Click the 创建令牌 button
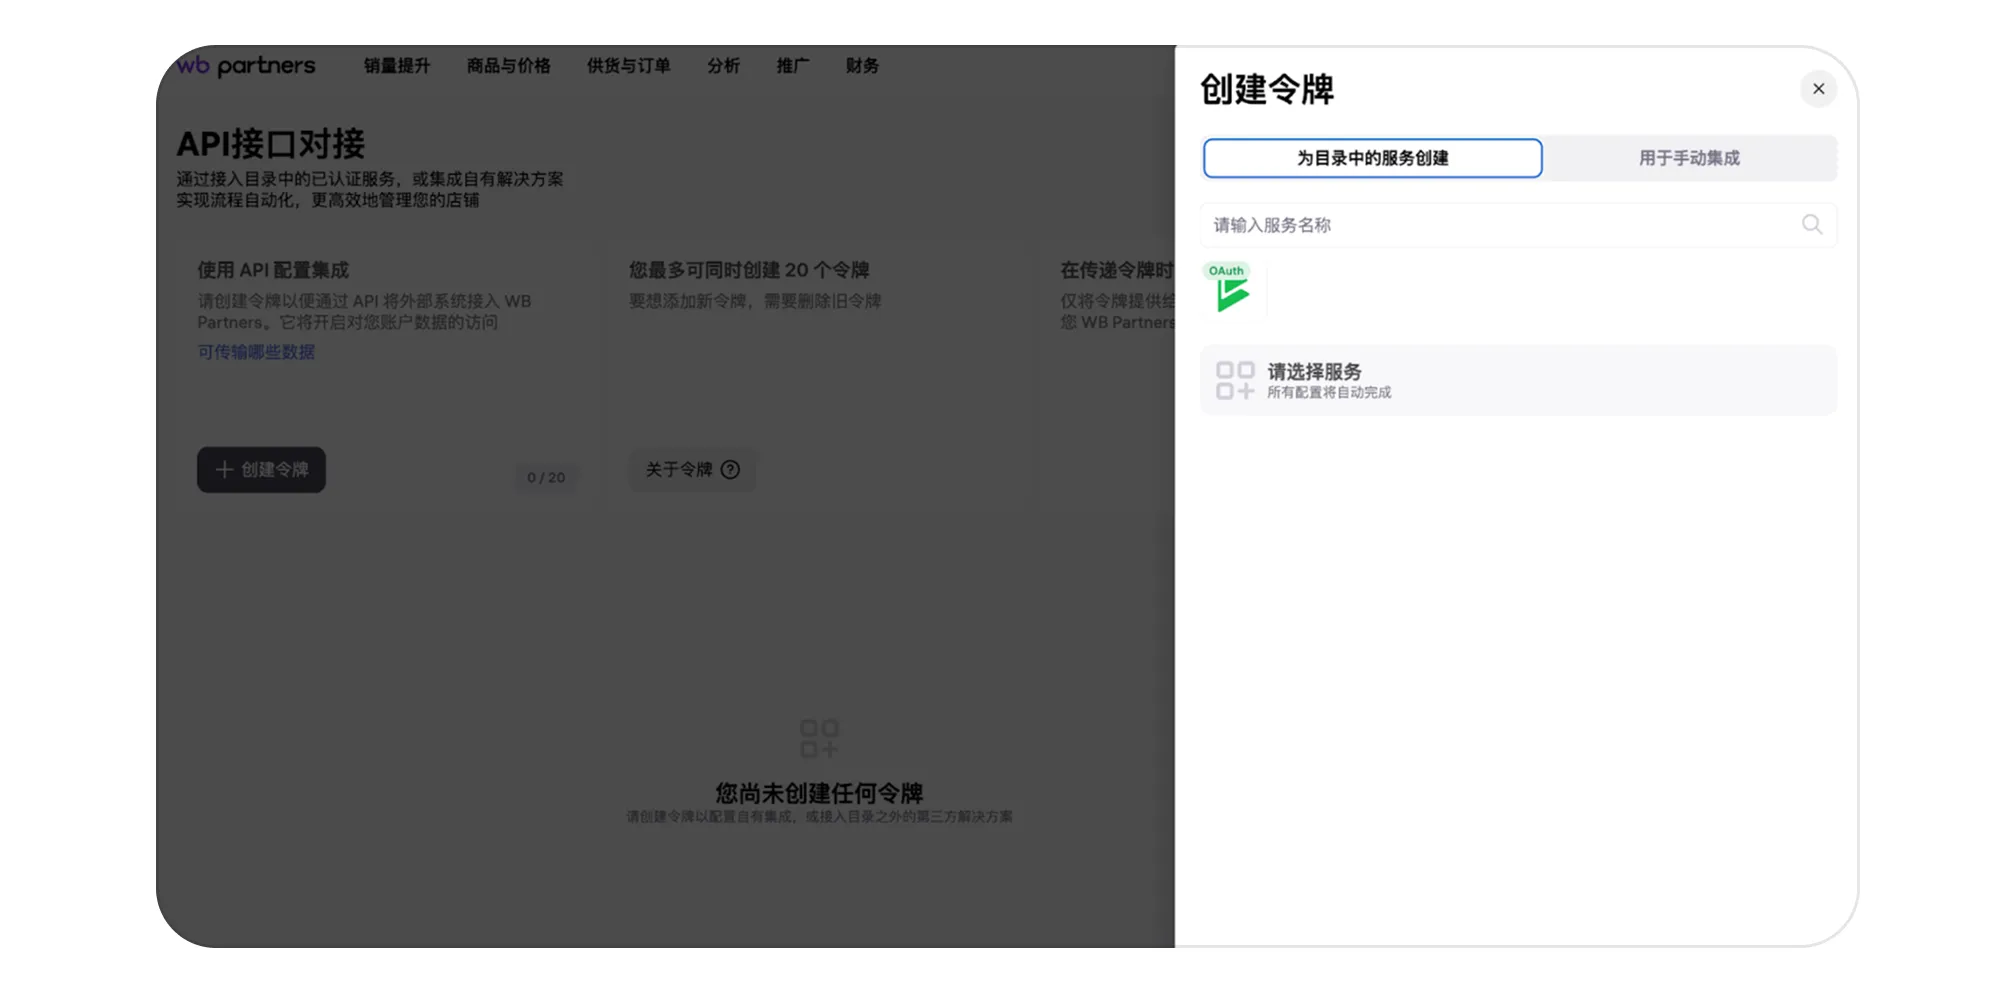 [x=262, y=470]
